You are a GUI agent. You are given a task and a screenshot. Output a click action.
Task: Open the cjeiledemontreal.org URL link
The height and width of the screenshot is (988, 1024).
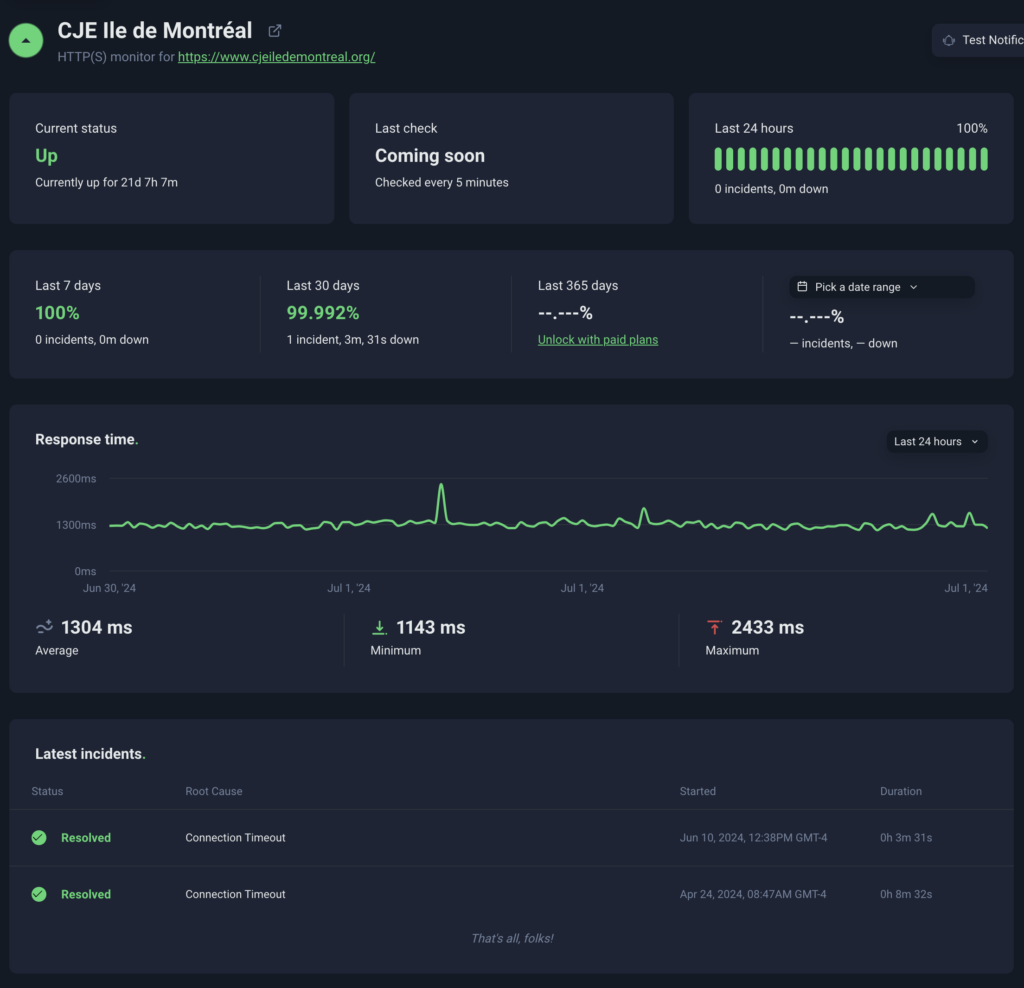pos(276,57)
